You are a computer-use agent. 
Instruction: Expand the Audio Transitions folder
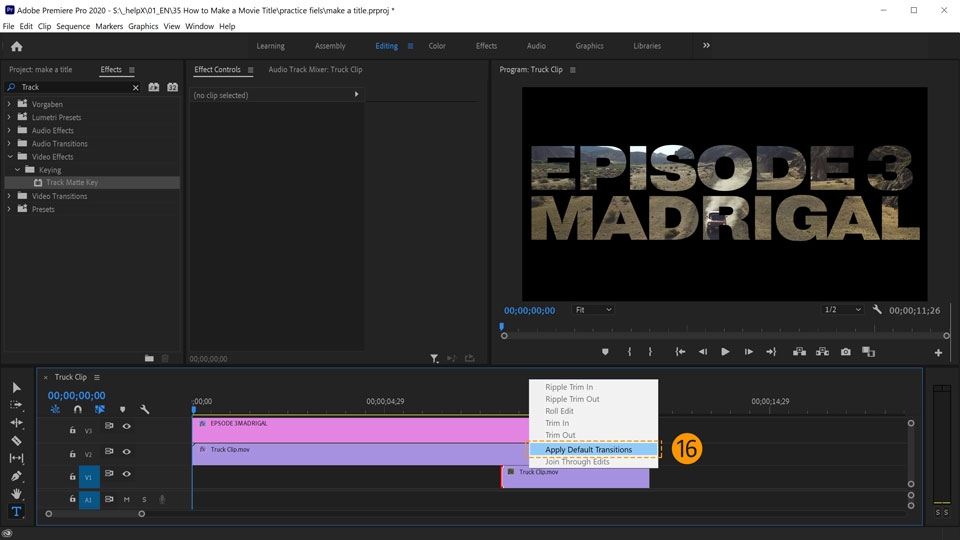[9, 143]
